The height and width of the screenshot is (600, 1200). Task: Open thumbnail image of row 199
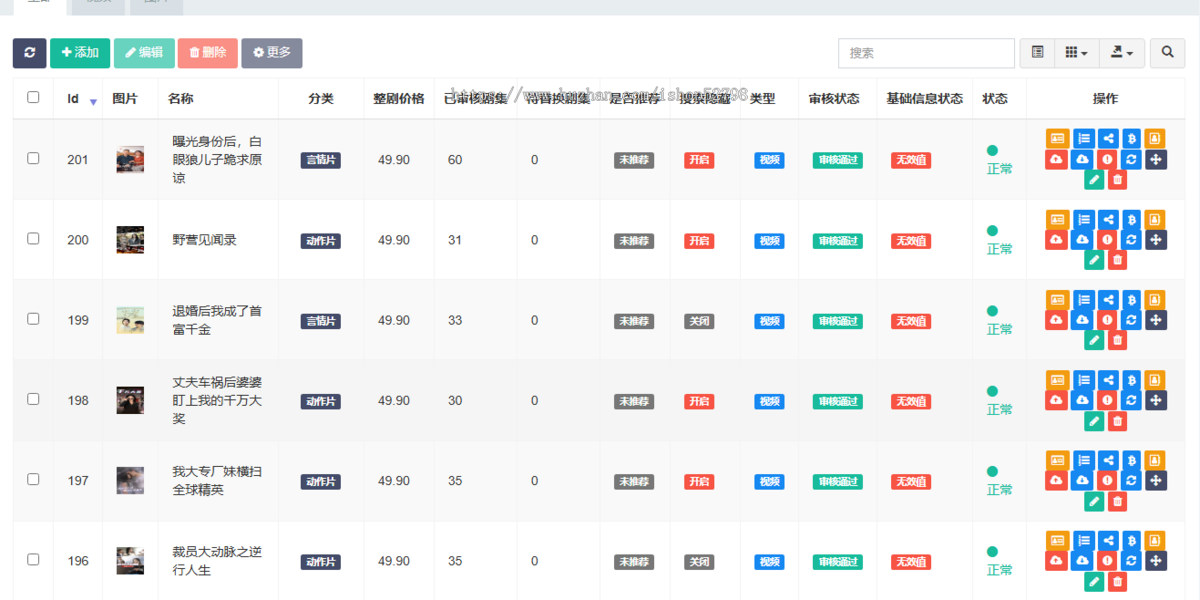(130, 320)
